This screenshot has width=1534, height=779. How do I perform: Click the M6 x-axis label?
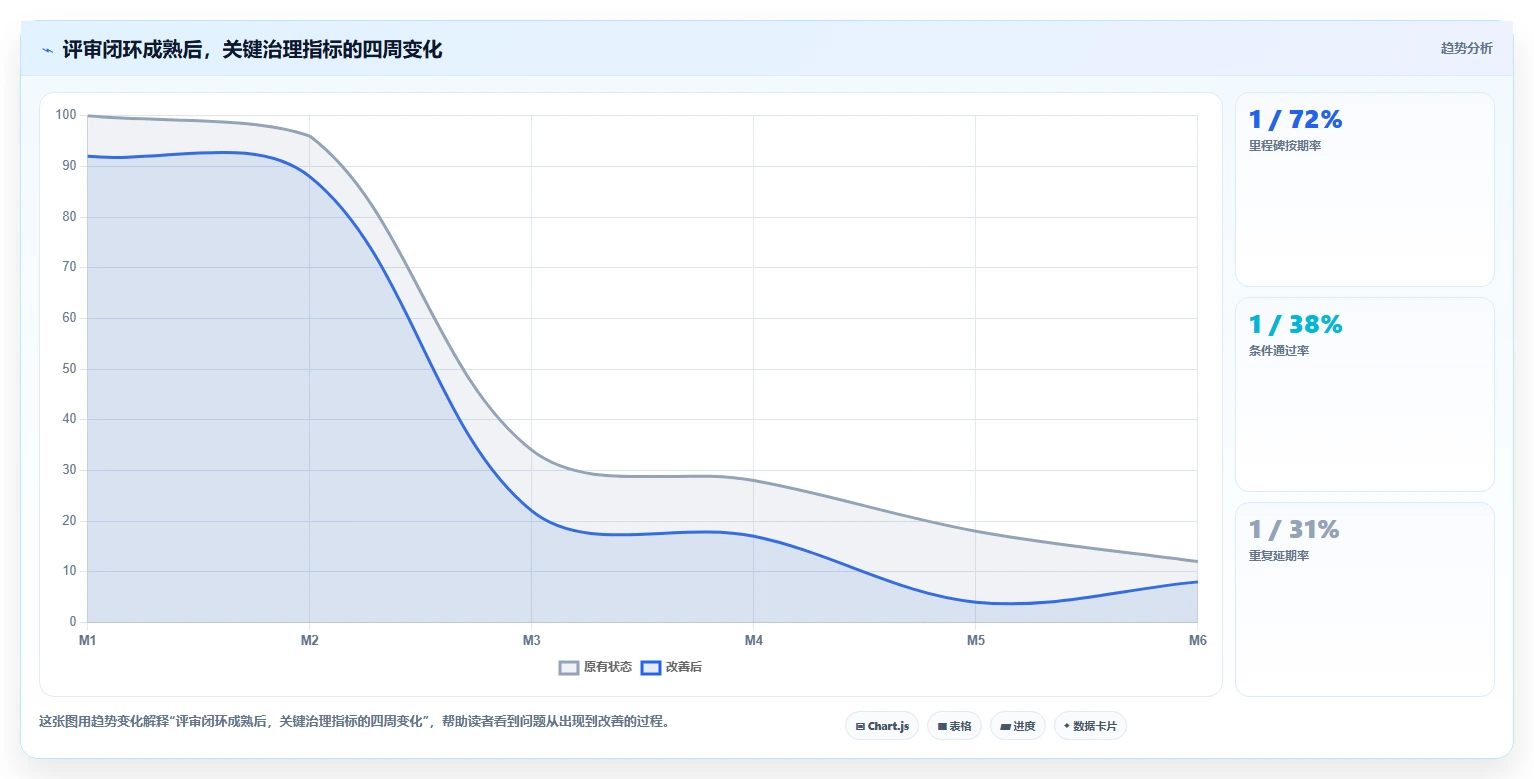point(1197,640)
